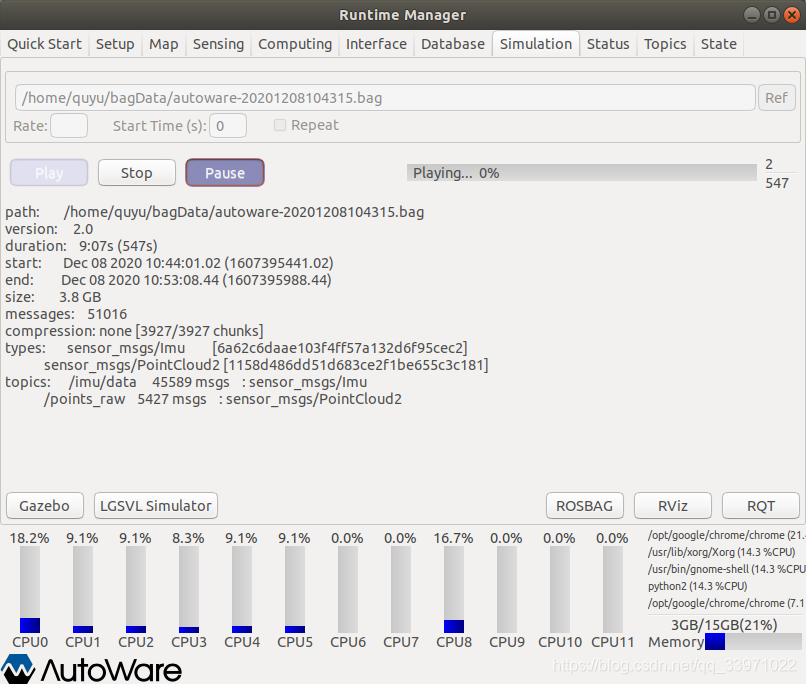Go to the Sensing tab

coord(218,44)
